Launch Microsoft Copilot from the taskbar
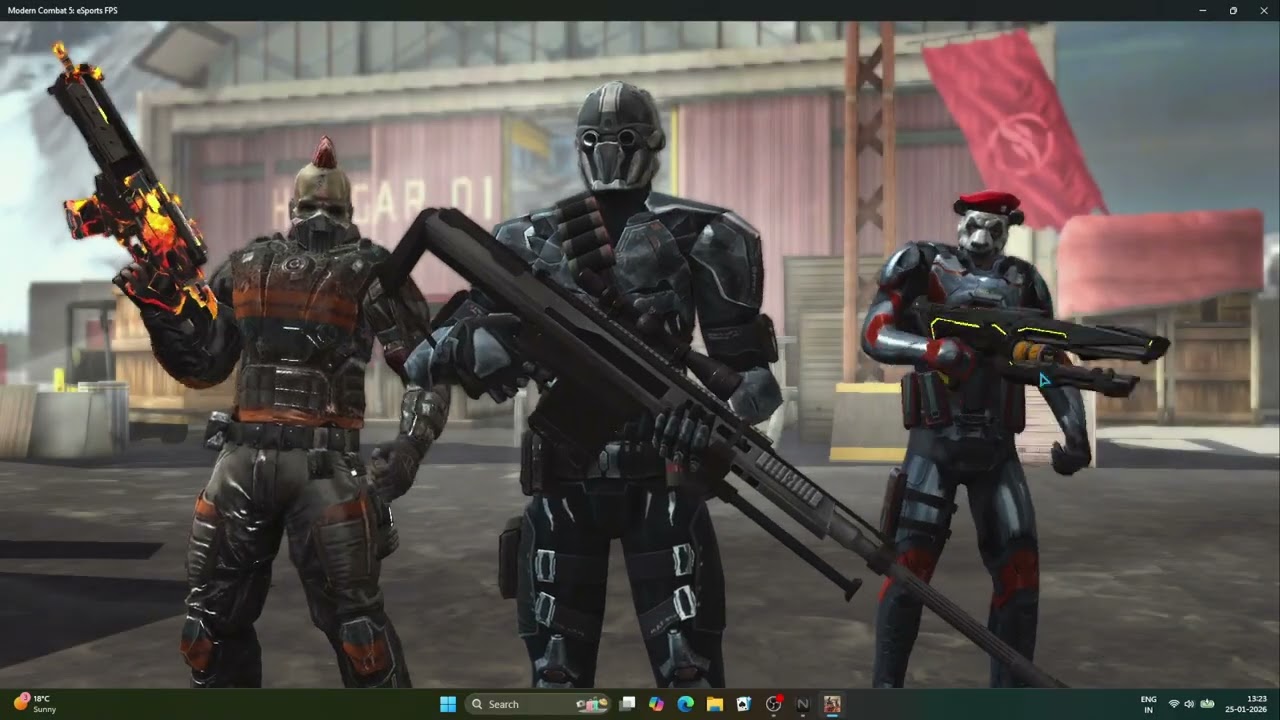This screenshot has height=720, width=1280. pyautogui.click(x=656, y=704)
